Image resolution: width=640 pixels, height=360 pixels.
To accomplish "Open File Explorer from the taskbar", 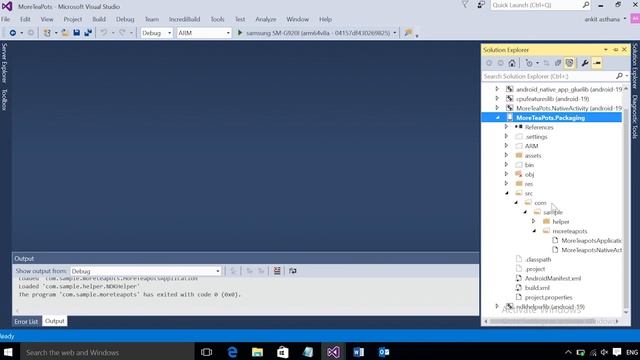I will [x=258, y=352].
